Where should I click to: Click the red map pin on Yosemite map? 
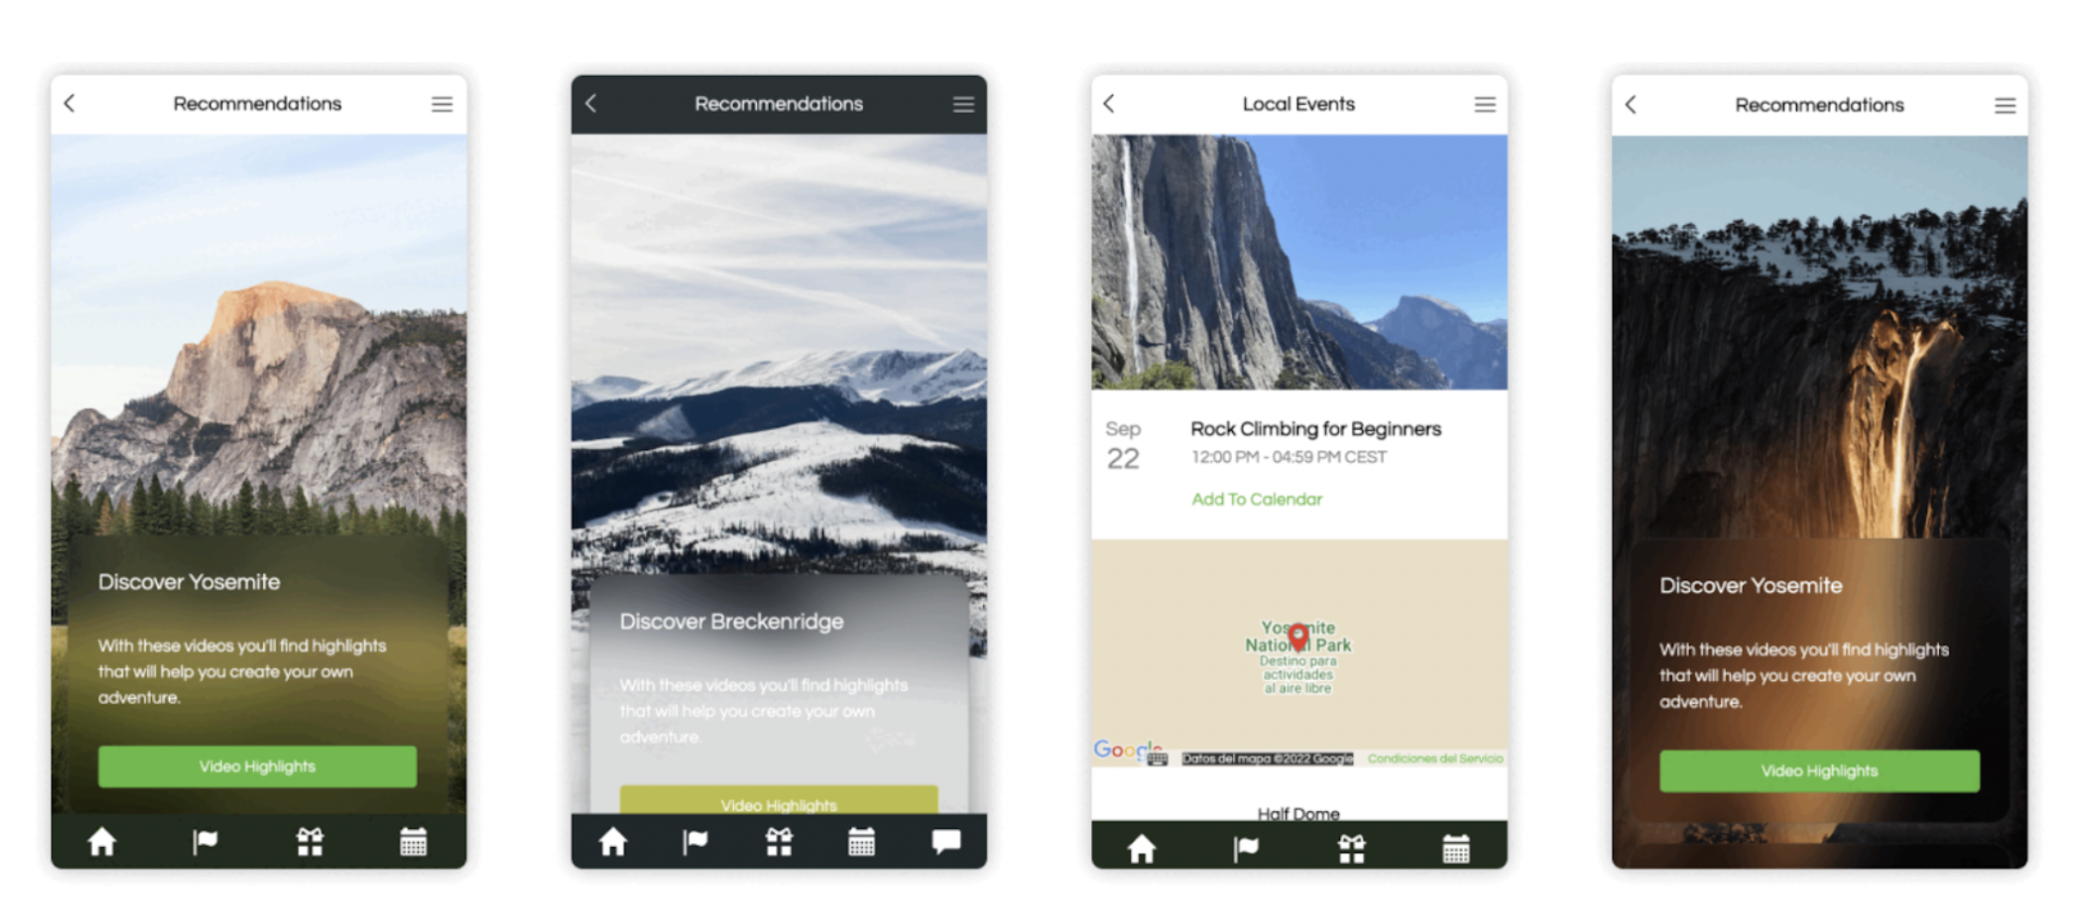[x=1298, y=636]
